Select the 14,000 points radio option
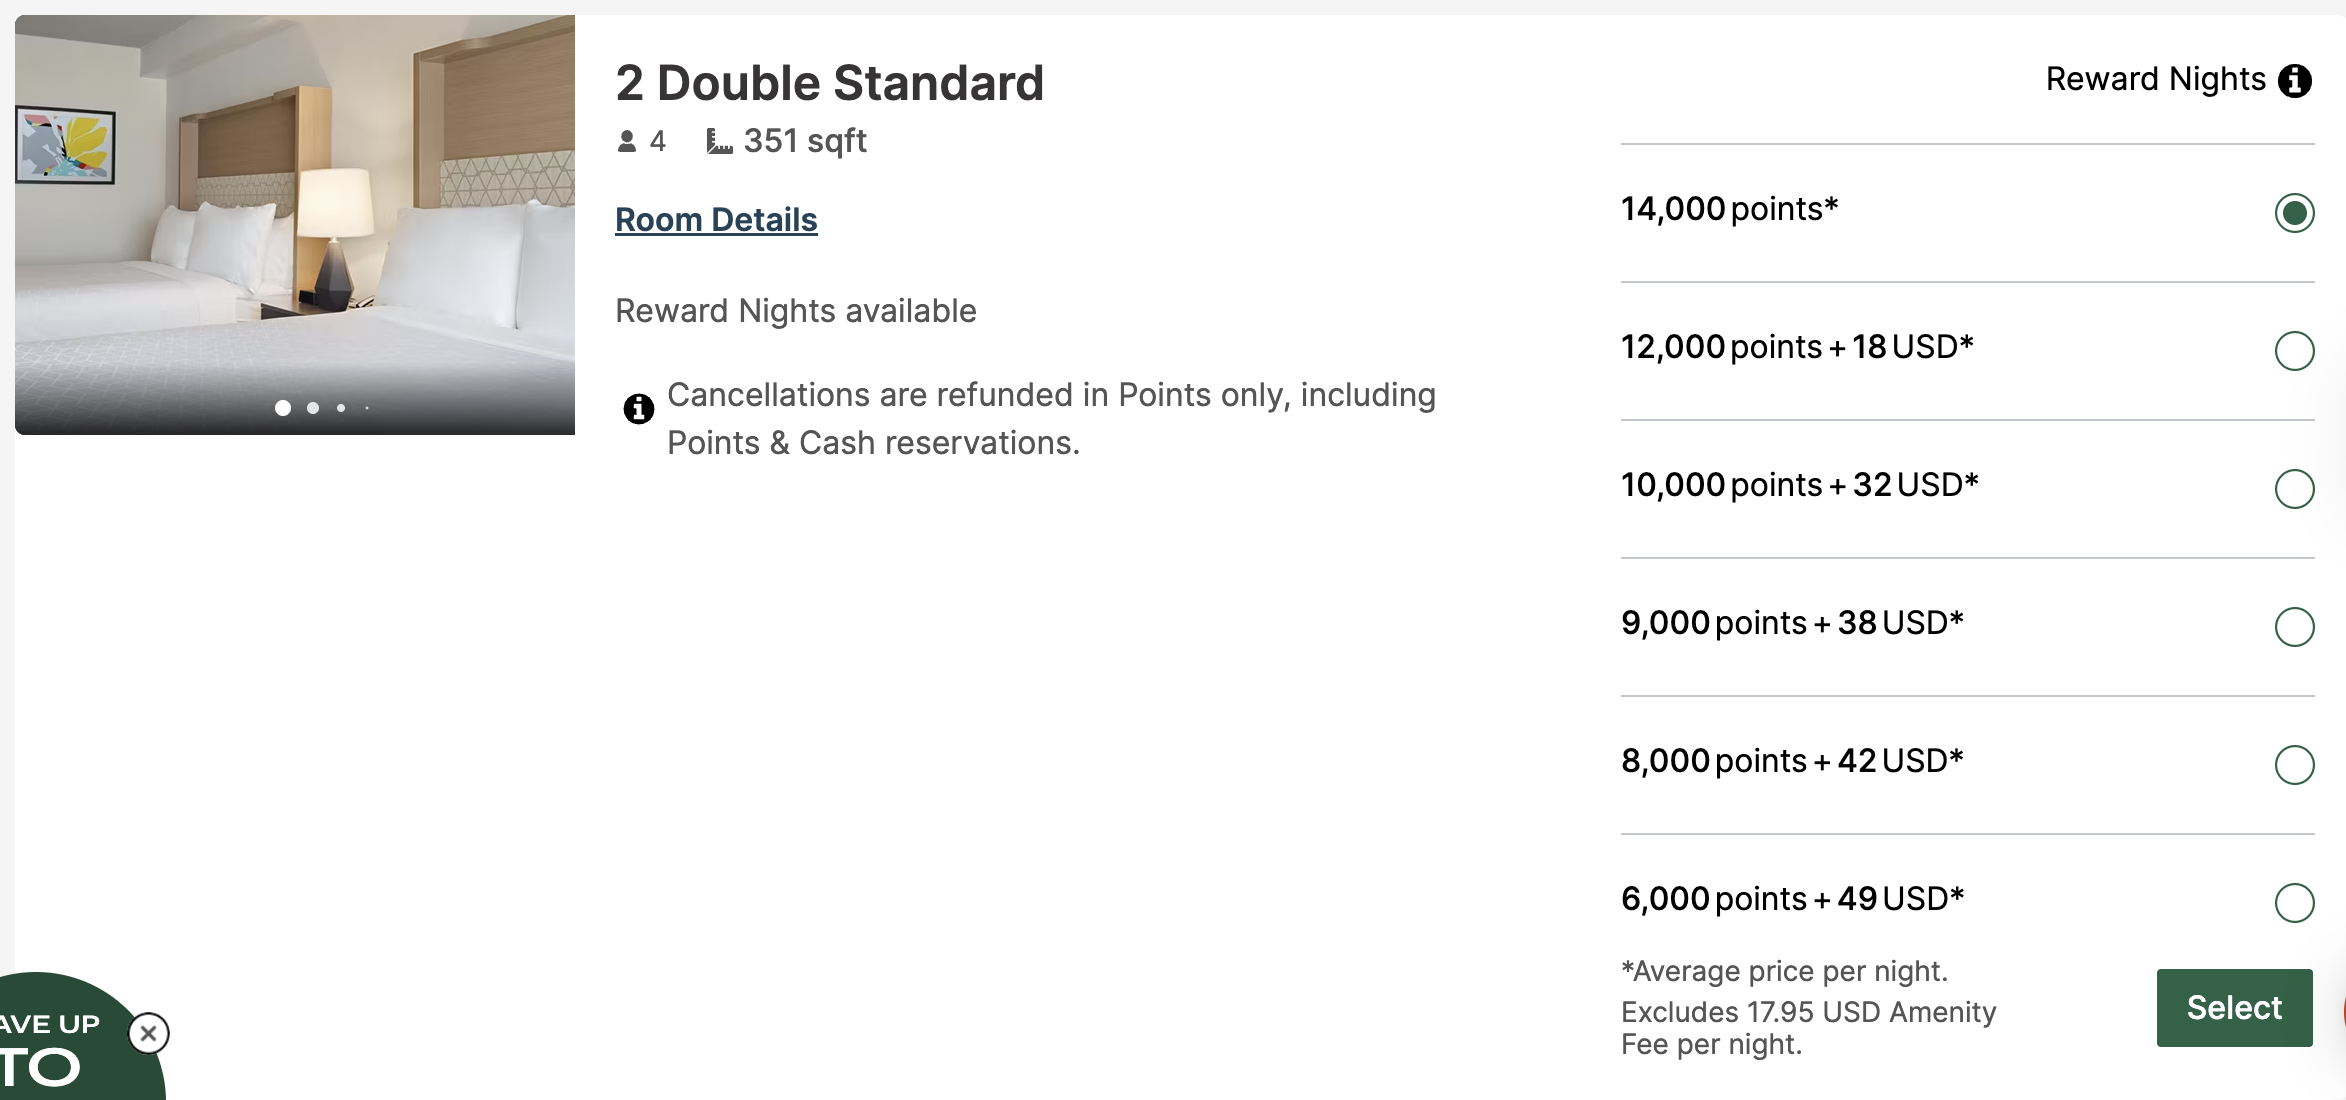 (2294, 213)
